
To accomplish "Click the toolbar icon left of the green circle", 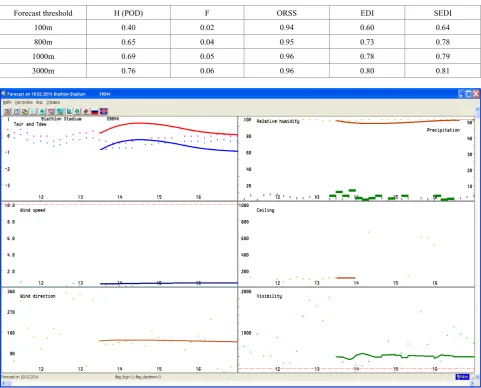I will (69, 111).
